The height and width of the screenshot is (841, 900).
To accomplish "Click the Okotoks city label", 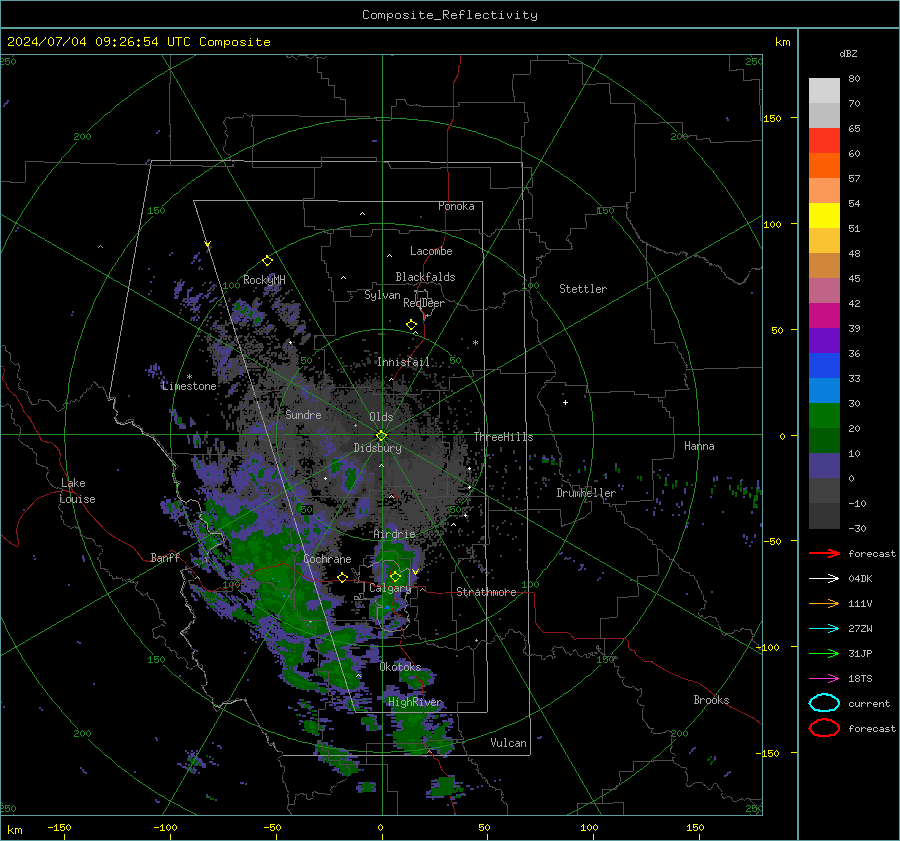I will 400,667.
